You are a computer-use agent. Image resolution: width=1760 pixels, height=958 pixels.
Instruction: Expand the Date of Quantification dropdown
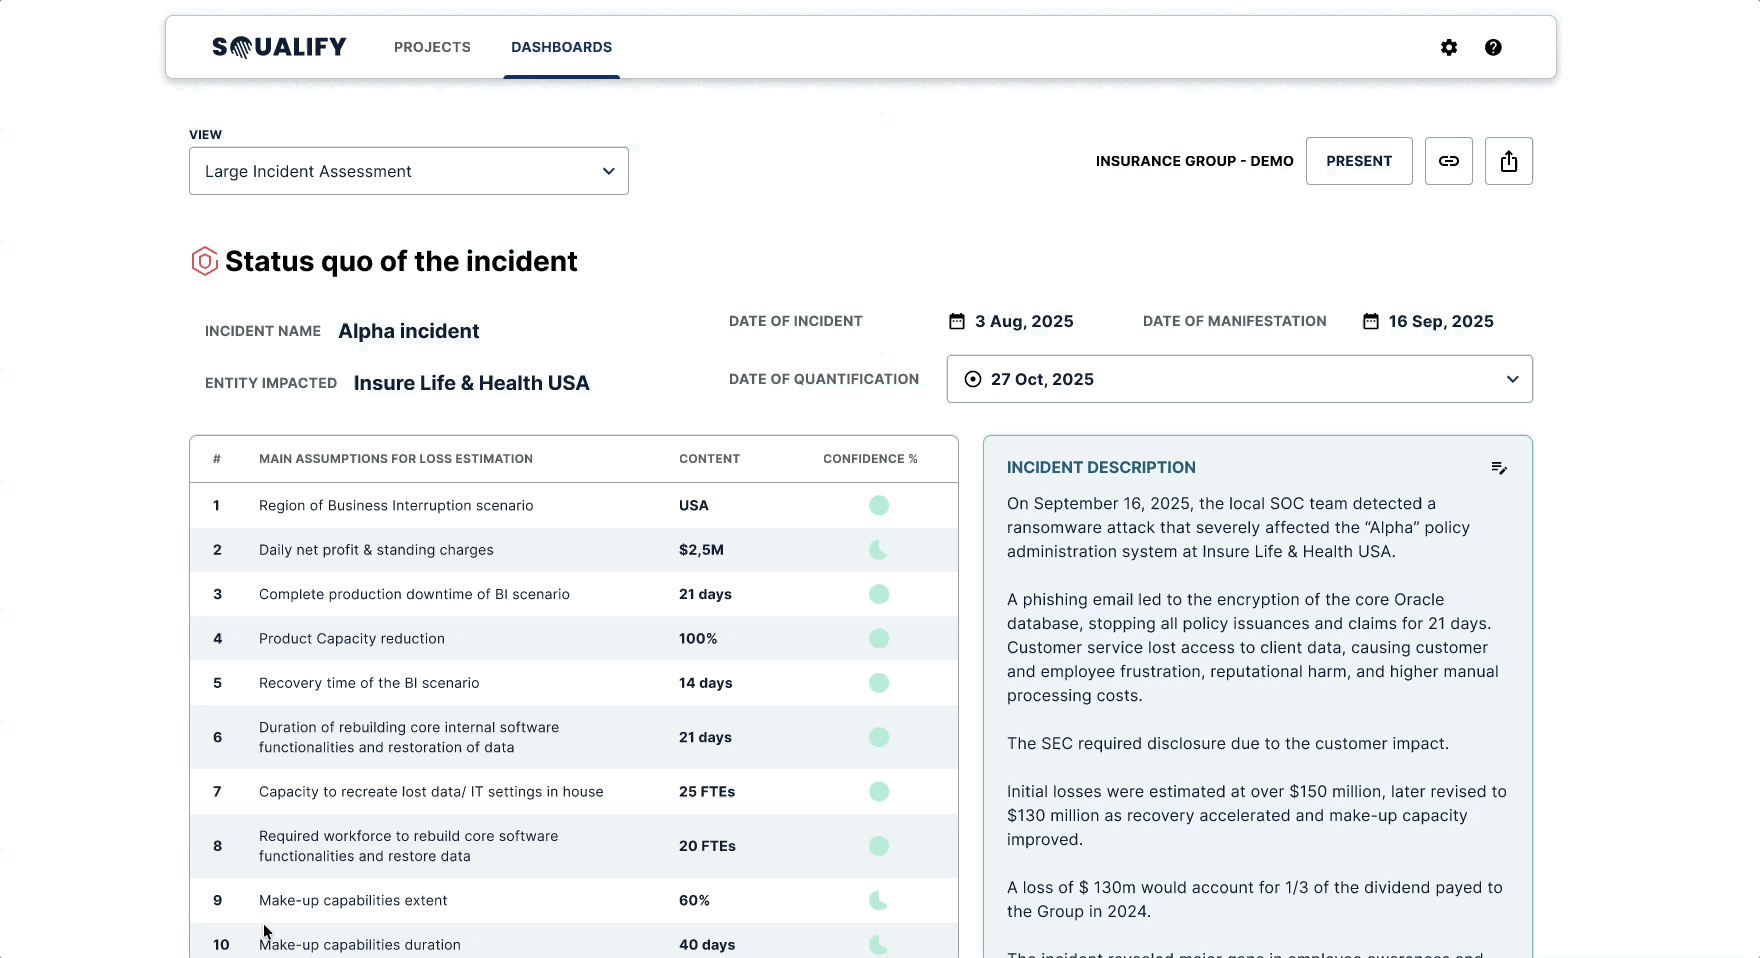point(1240,379)
